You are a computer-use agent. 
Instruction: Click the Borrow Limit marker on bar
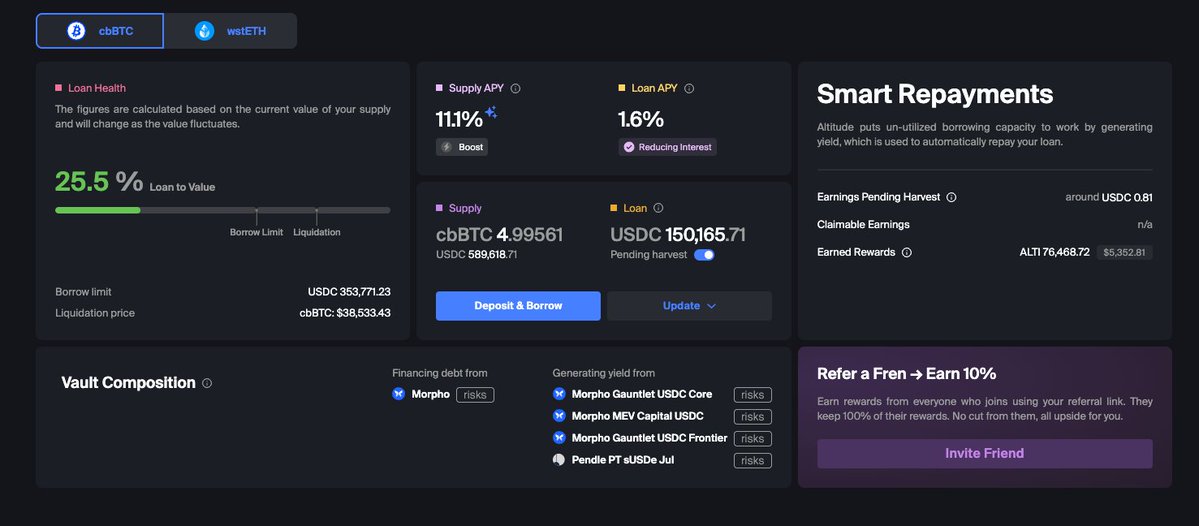click(x=256, y=216)
